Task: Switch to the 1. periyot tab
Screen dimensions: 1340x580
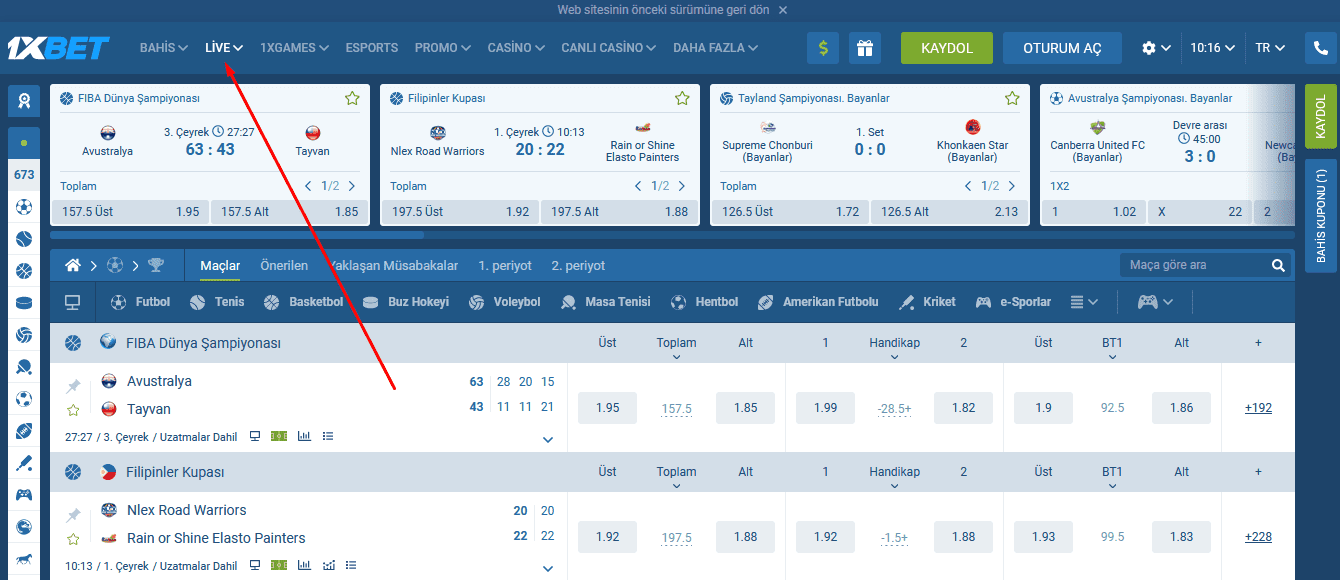Action: click(505, 265)
